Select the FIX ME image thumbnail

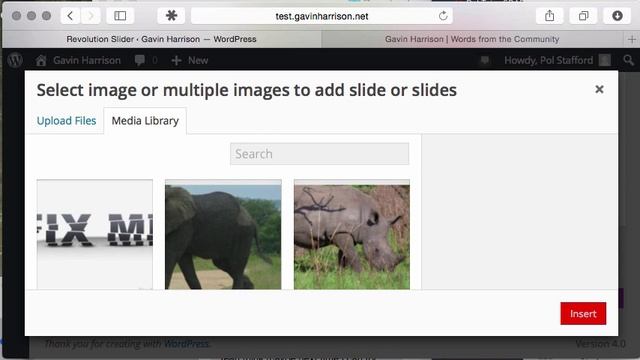(95, 235)
